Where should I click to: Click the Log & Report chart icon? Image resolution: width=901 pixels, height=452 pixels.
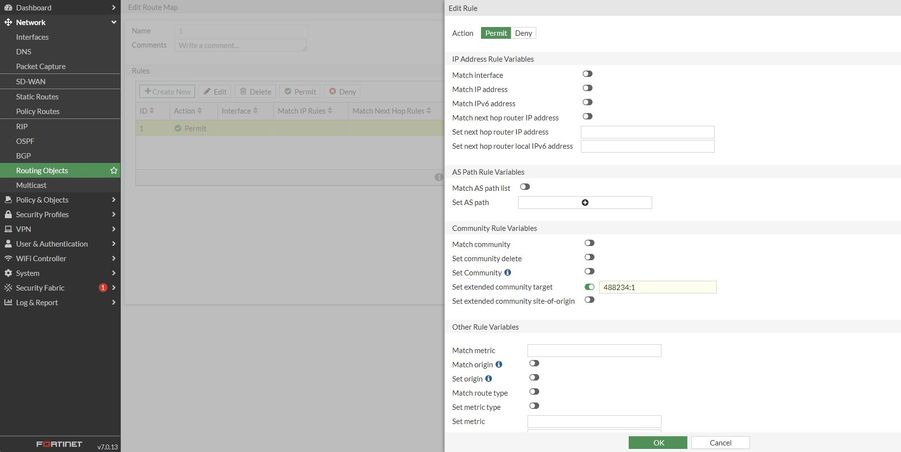(x=8, y=303)
